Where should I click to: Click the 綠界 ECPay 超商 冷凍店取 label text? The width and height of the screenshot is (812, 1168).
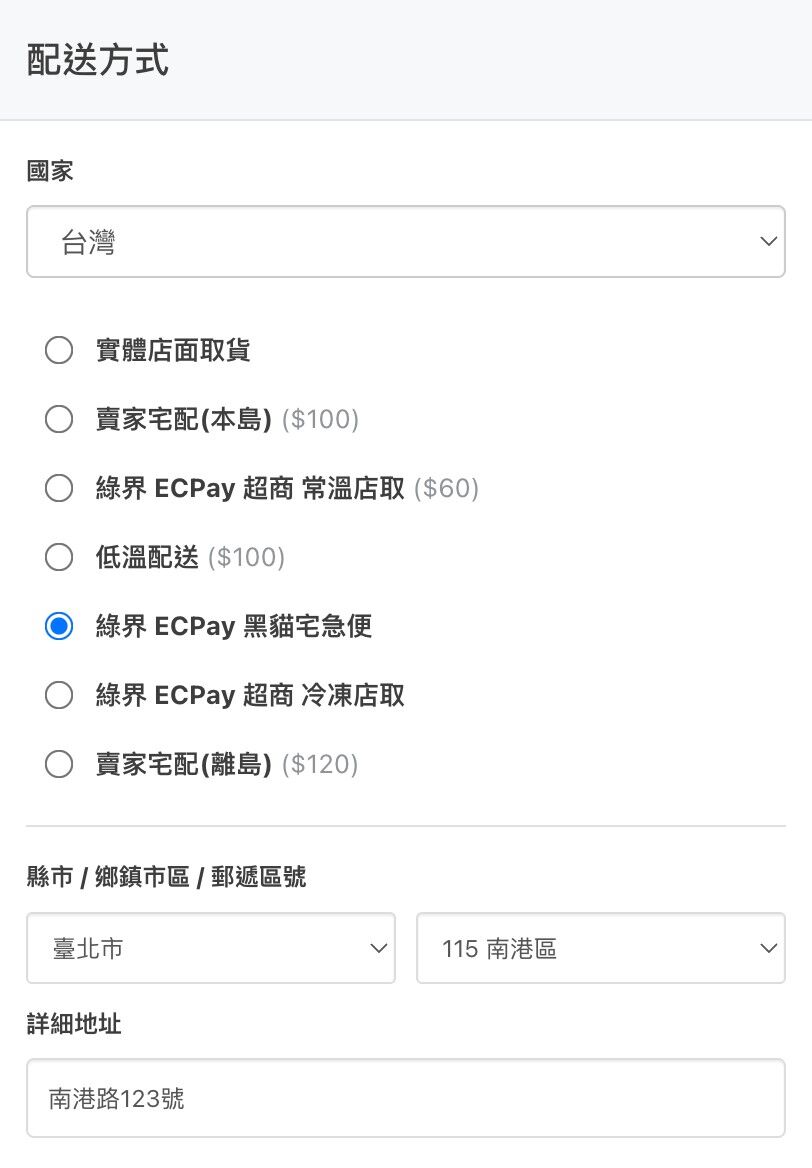250,695
